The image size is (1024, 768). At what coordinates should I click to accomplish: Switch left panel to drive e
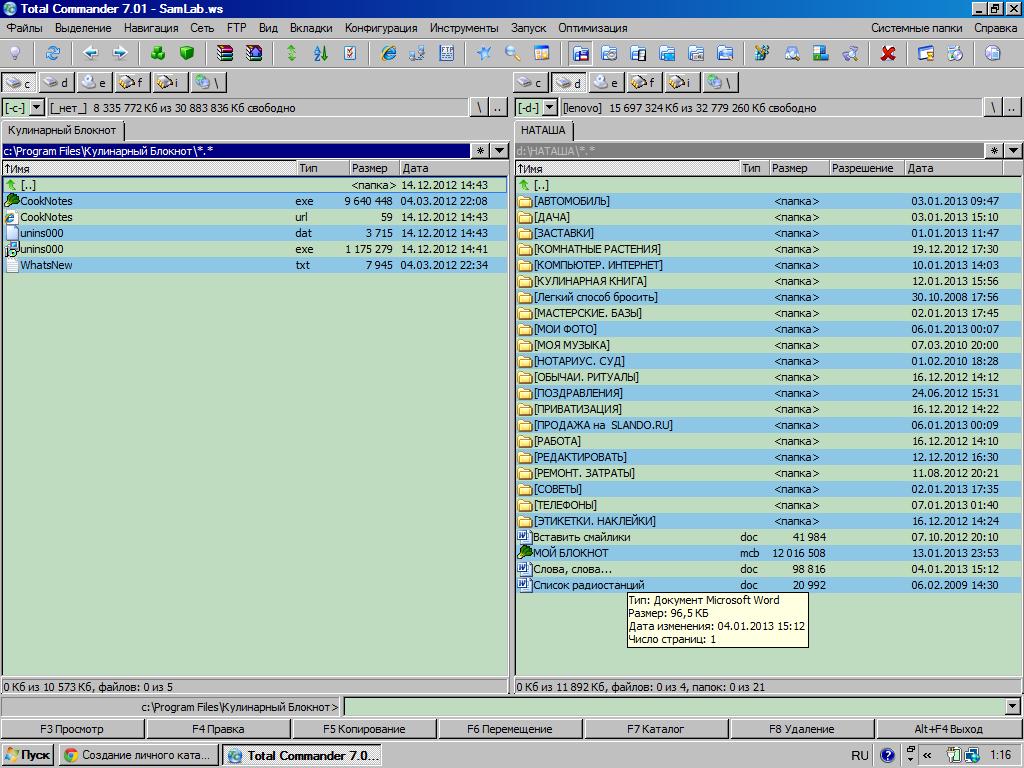point(94,83)
